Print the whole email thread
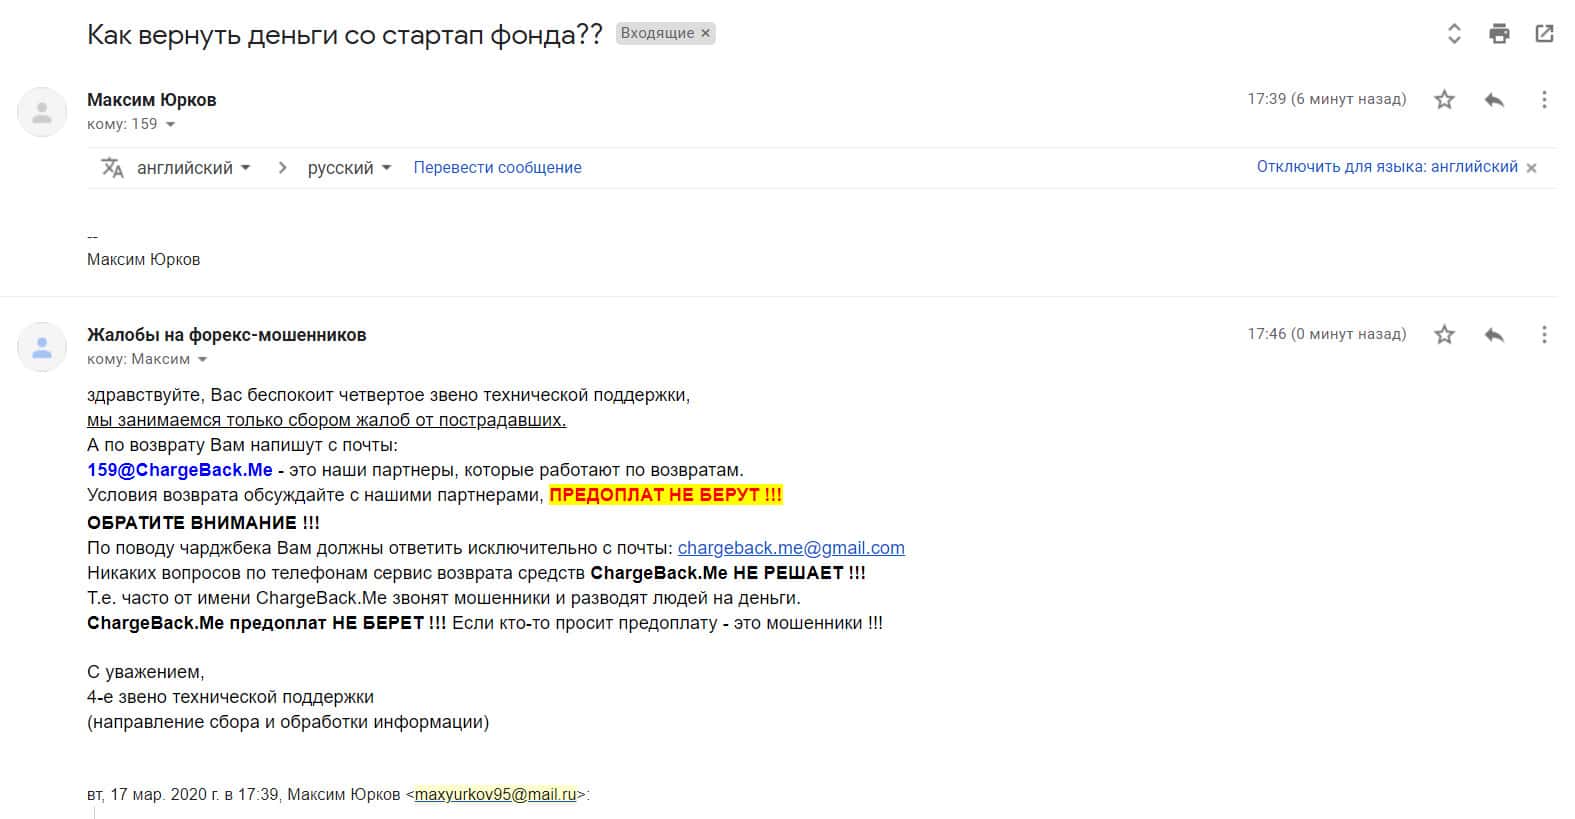The image size is (1575, 819). pyautogui.click(x=1499, y=34)
